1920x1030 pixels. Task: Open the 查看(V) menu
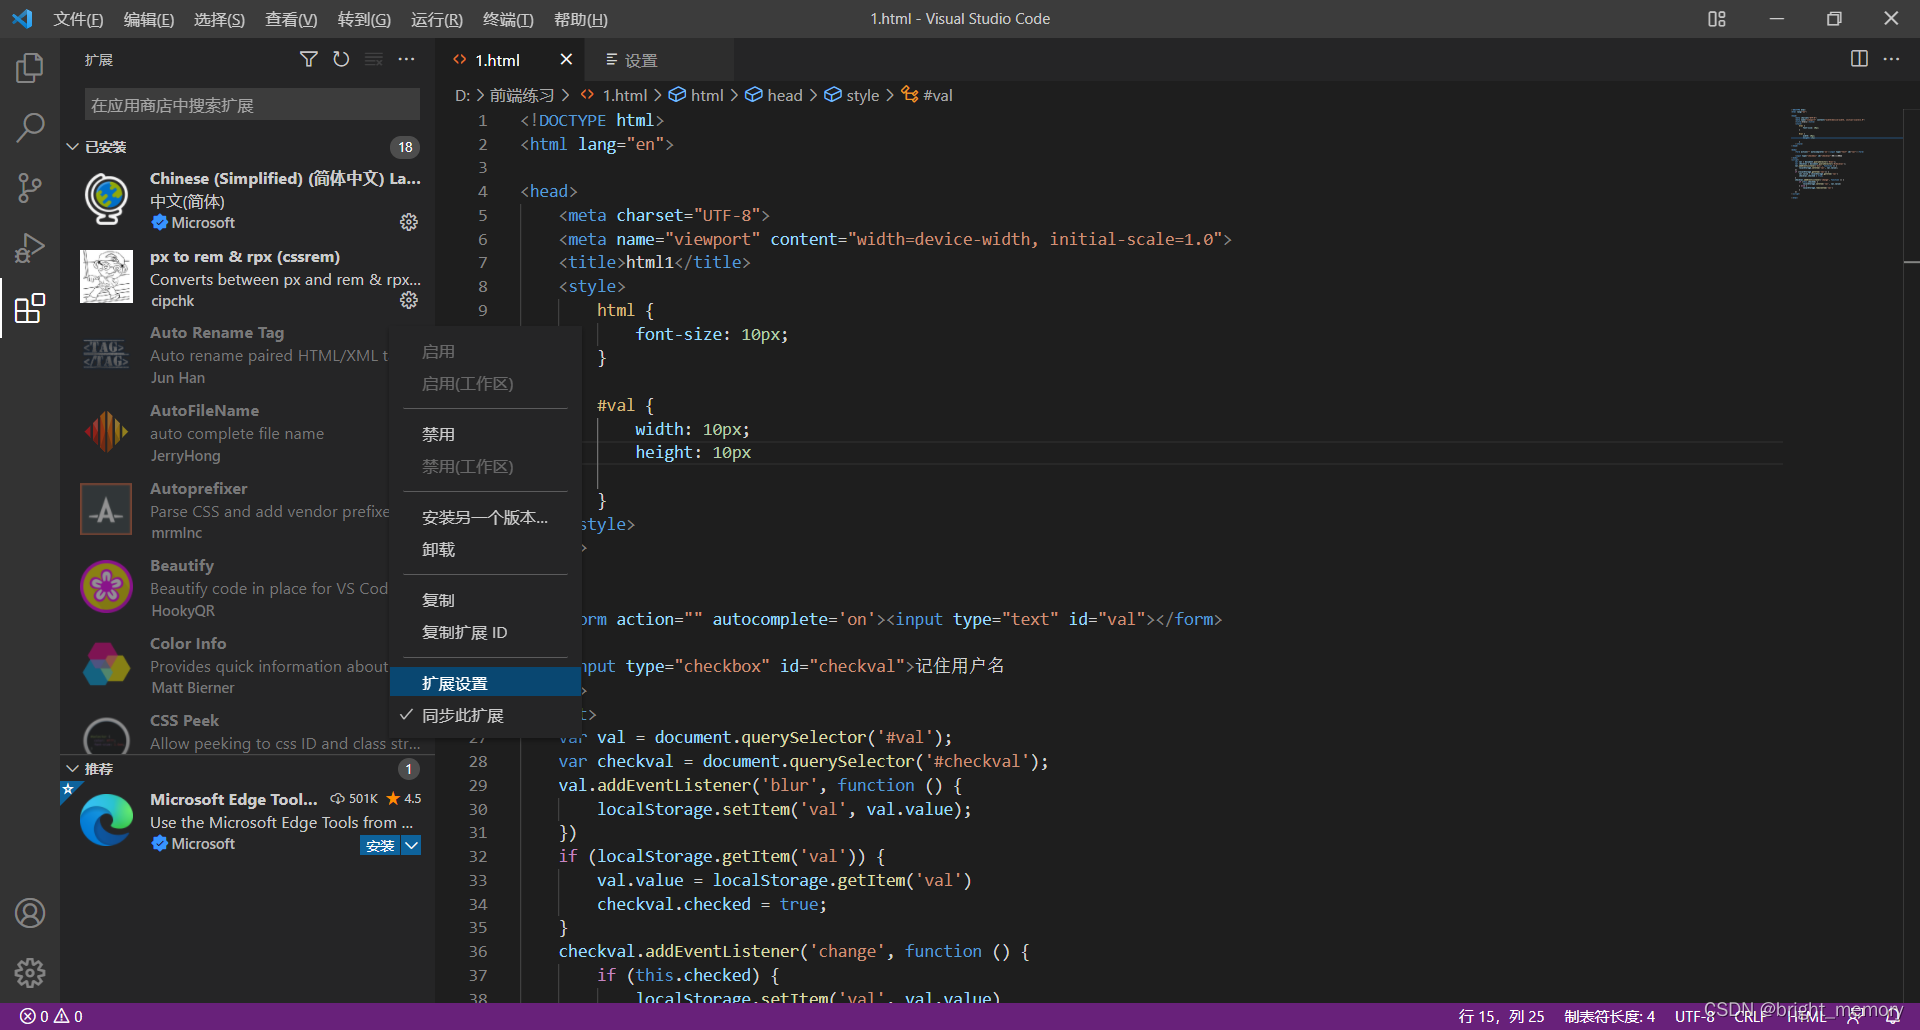[291, 19]
